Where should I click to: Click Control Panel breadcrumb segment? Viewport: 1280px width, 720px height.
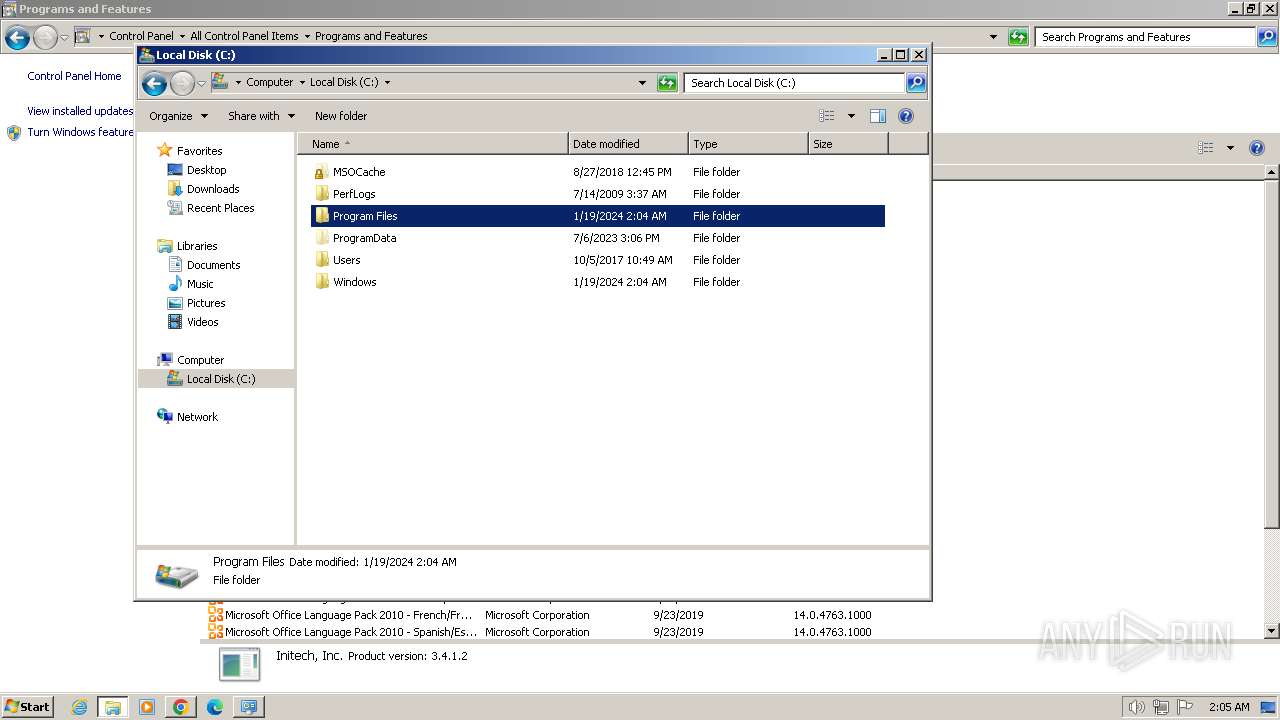tap(141, 36)
